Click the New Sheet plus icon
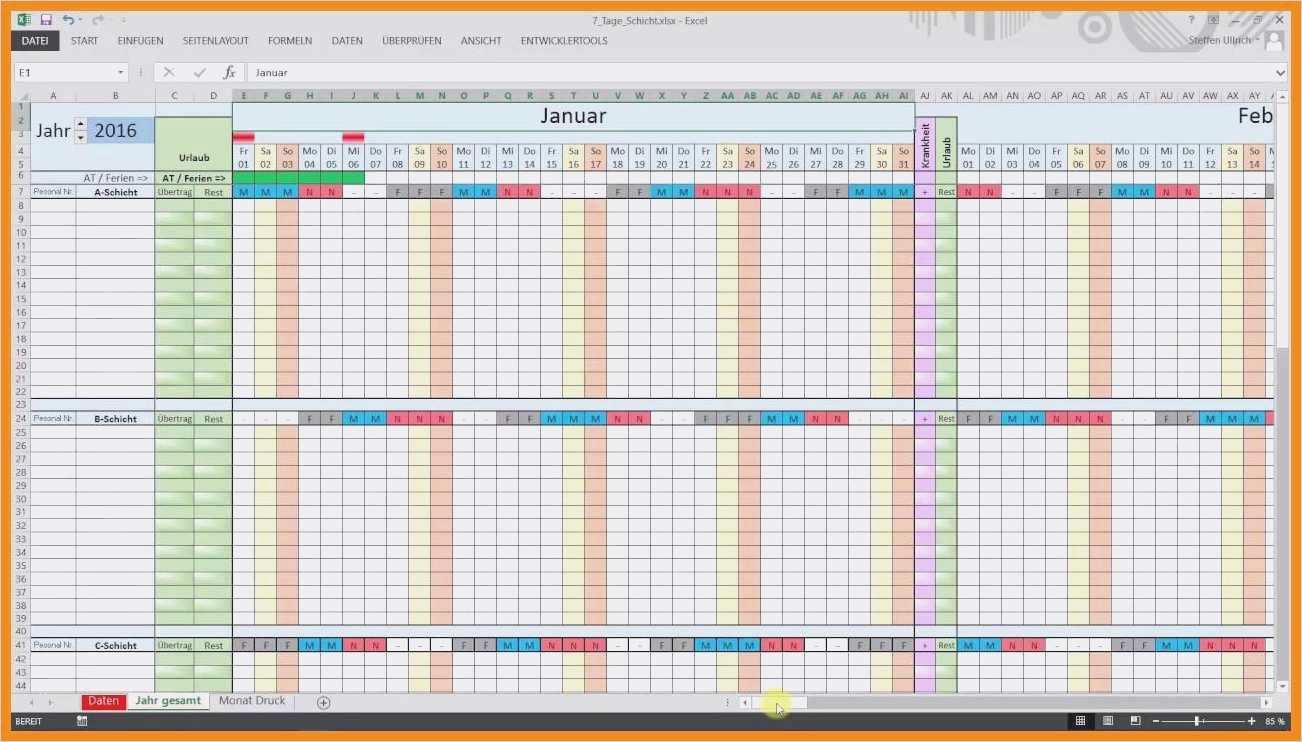The height and width of the screenshot is (742, 1302). tap(323, 703)
